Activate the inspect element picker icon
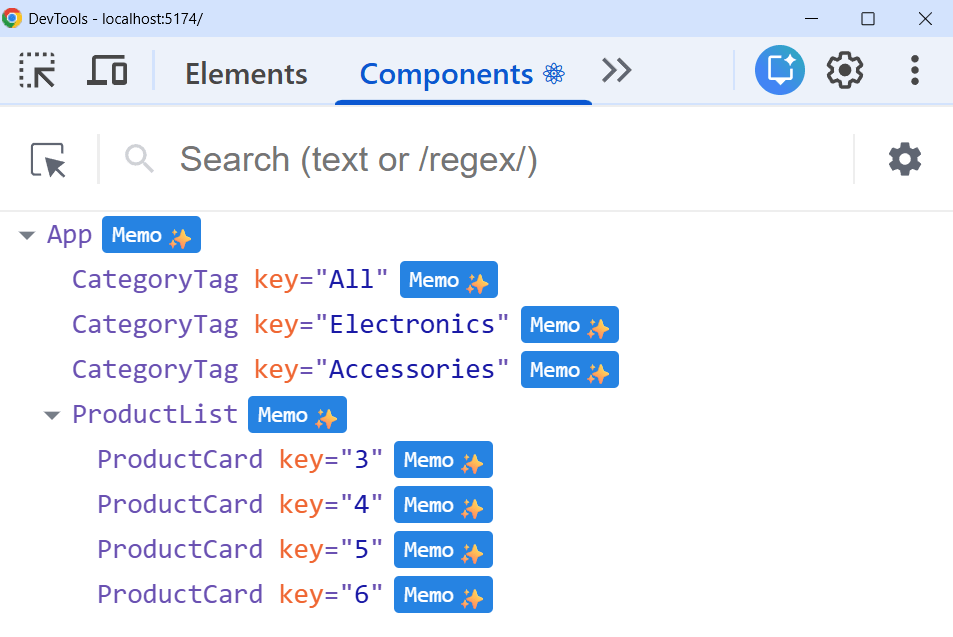953x637 pixels. coord(36,70)
